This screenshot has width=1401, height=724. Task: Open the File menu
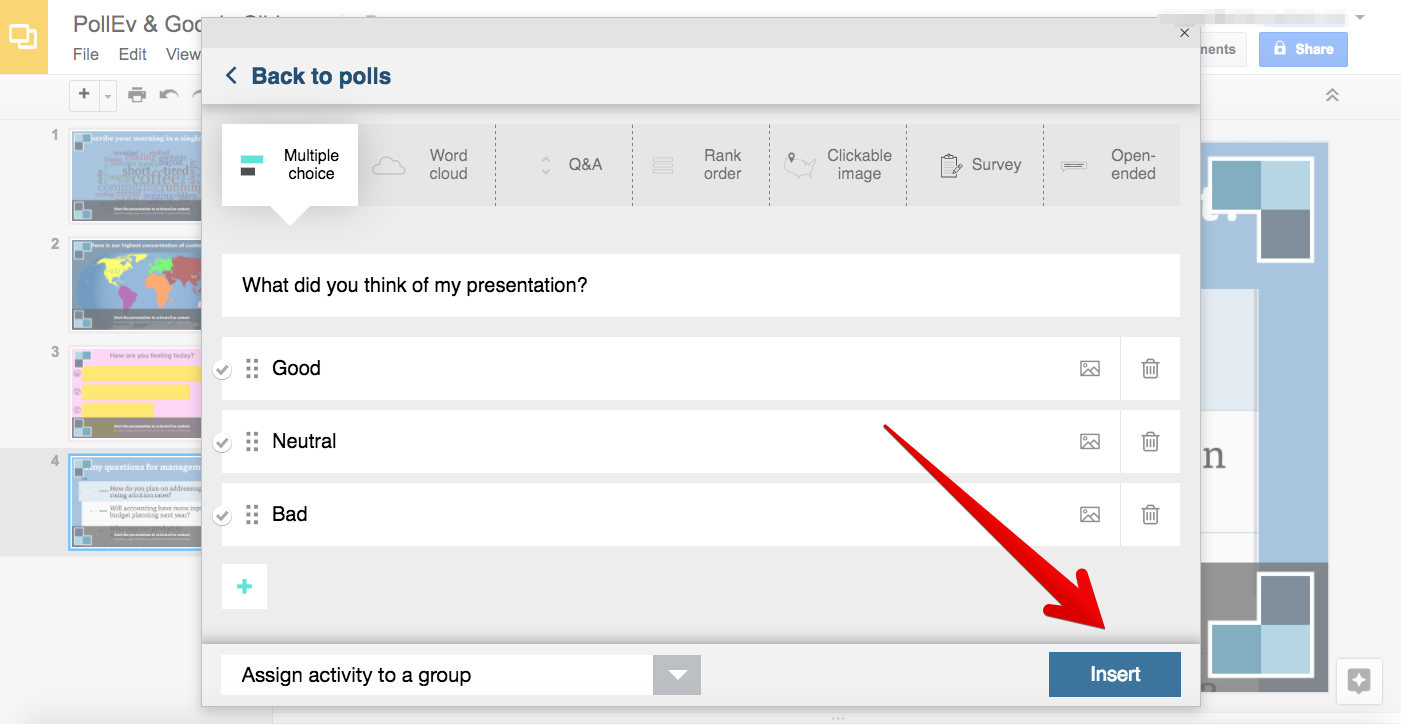coord(85,54)
